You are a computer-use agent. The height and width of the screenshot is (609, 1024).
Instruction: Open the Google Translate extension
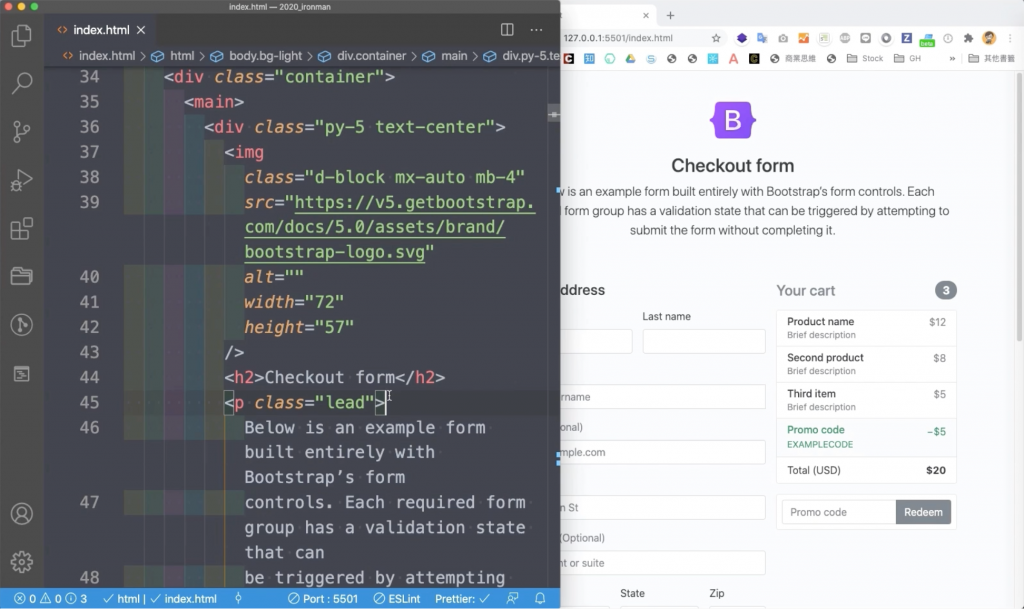[762, 38]
